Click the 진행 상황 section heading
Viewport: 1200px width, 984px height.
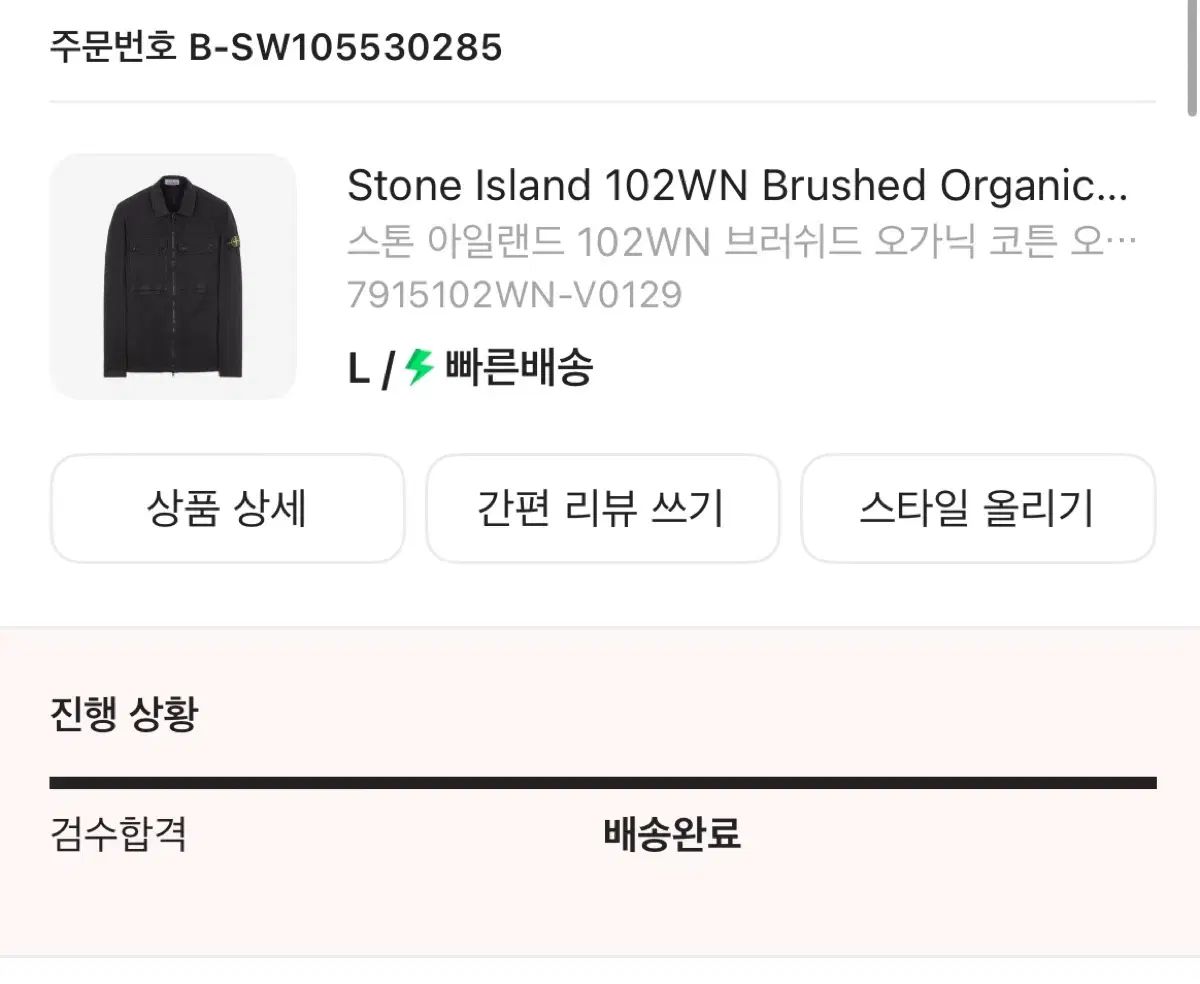[x=124, y=714]
